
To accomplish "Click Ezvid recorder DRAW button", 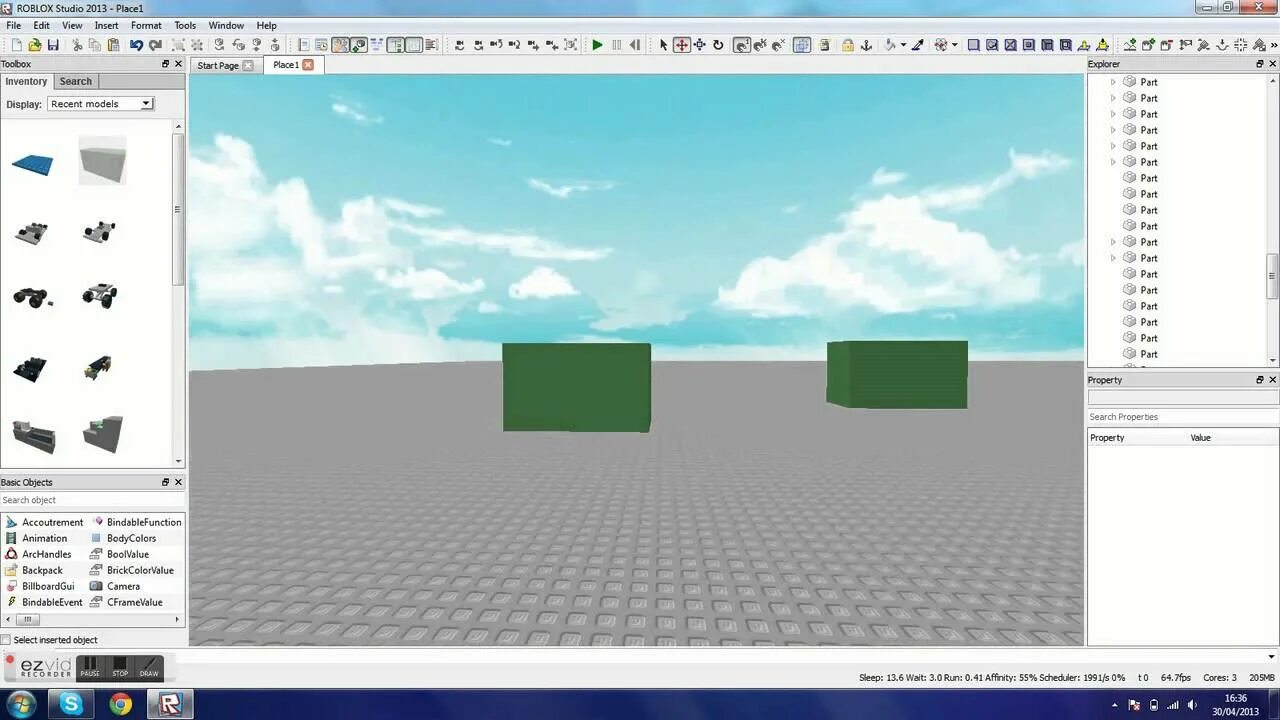I will click(x=149, y=667).
